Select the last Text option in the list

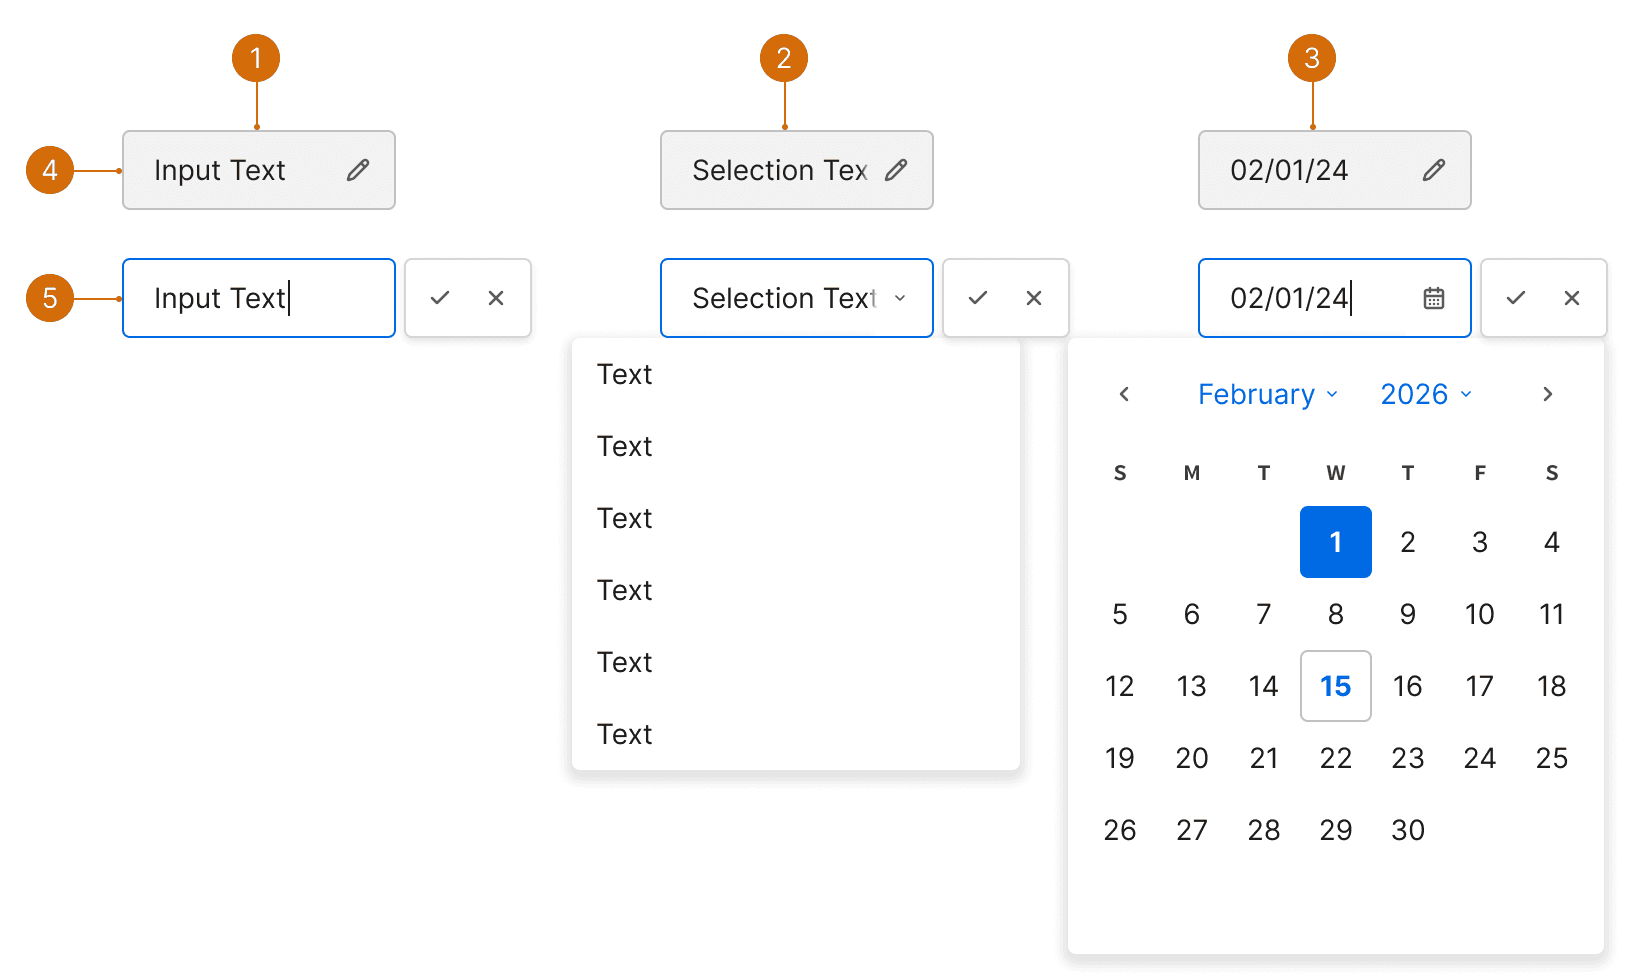coord(625,734)
